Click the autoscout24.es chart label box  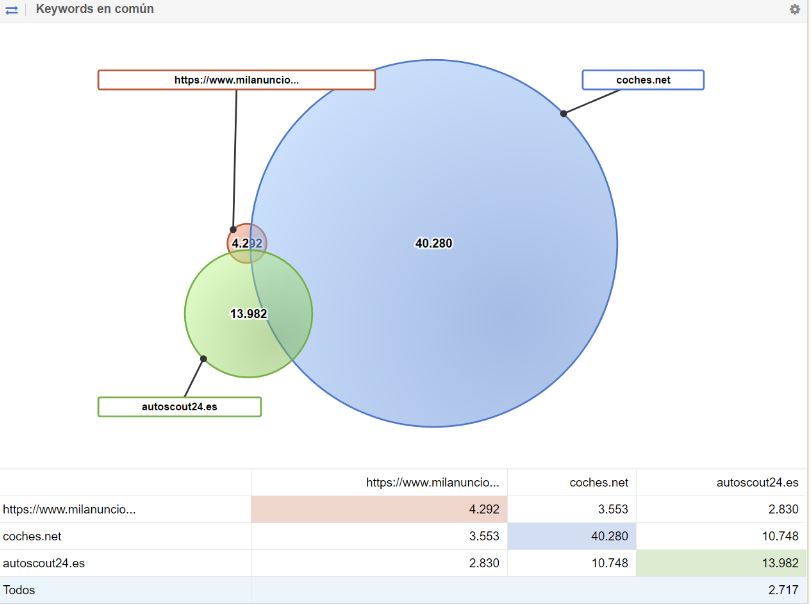click(179, 407)
